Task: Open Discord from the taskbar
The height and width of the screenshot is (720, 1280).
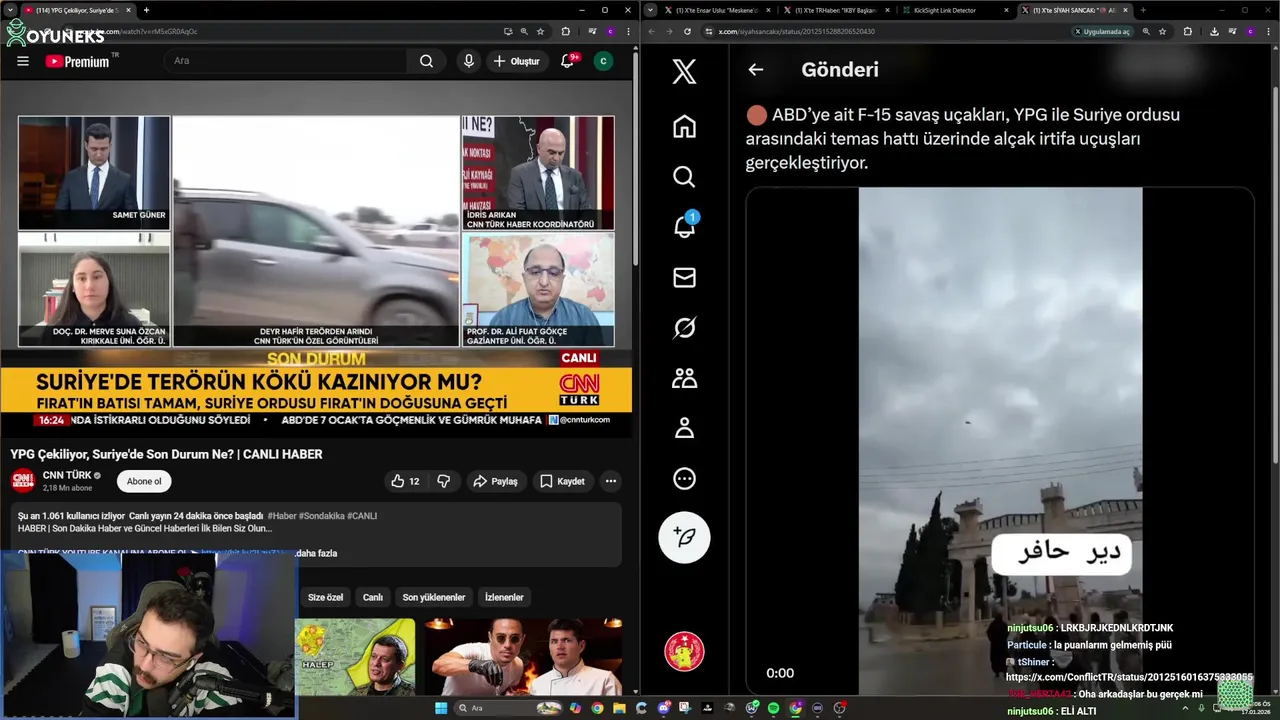Action: pos(665,708)
